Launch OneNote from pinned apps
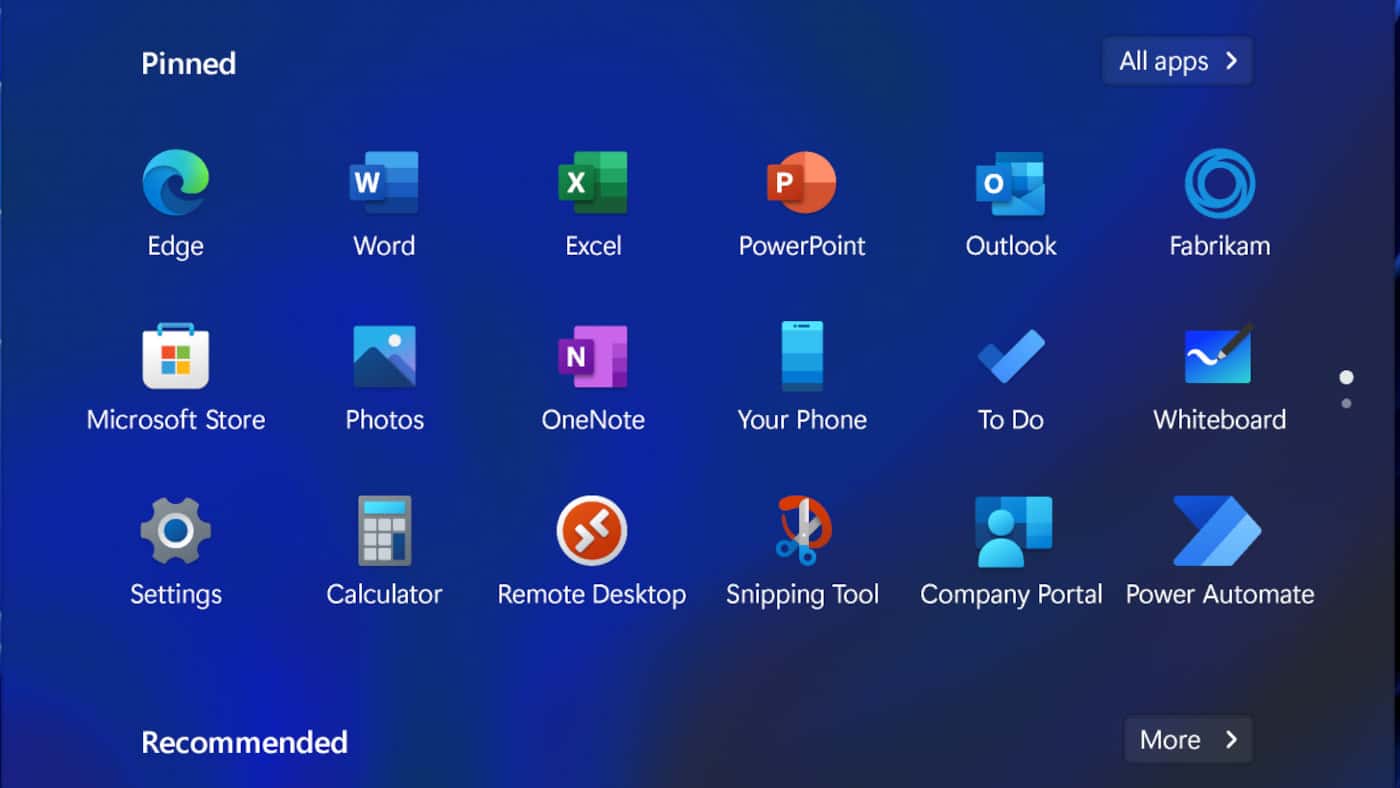Screen dimensions: 1400x788 coord(593,356)
